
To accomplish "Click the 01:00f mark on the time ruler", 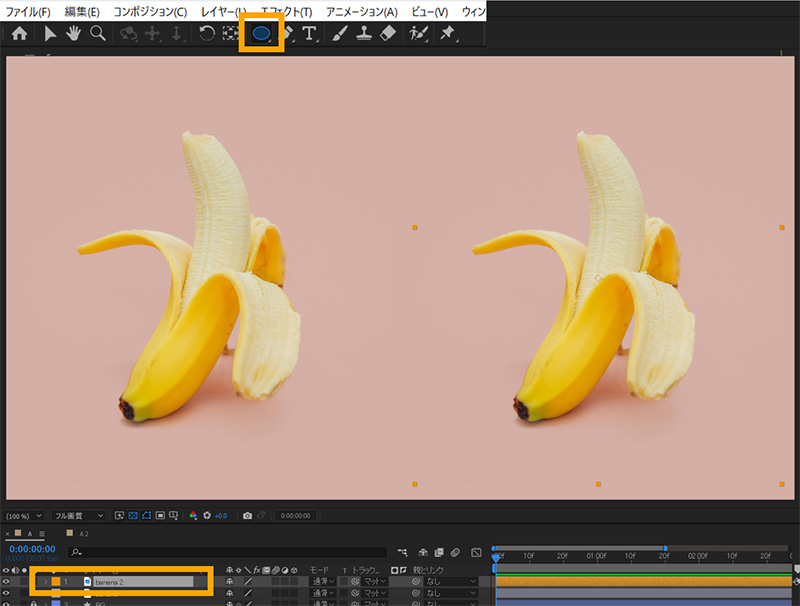I will [x=596, y=556].
